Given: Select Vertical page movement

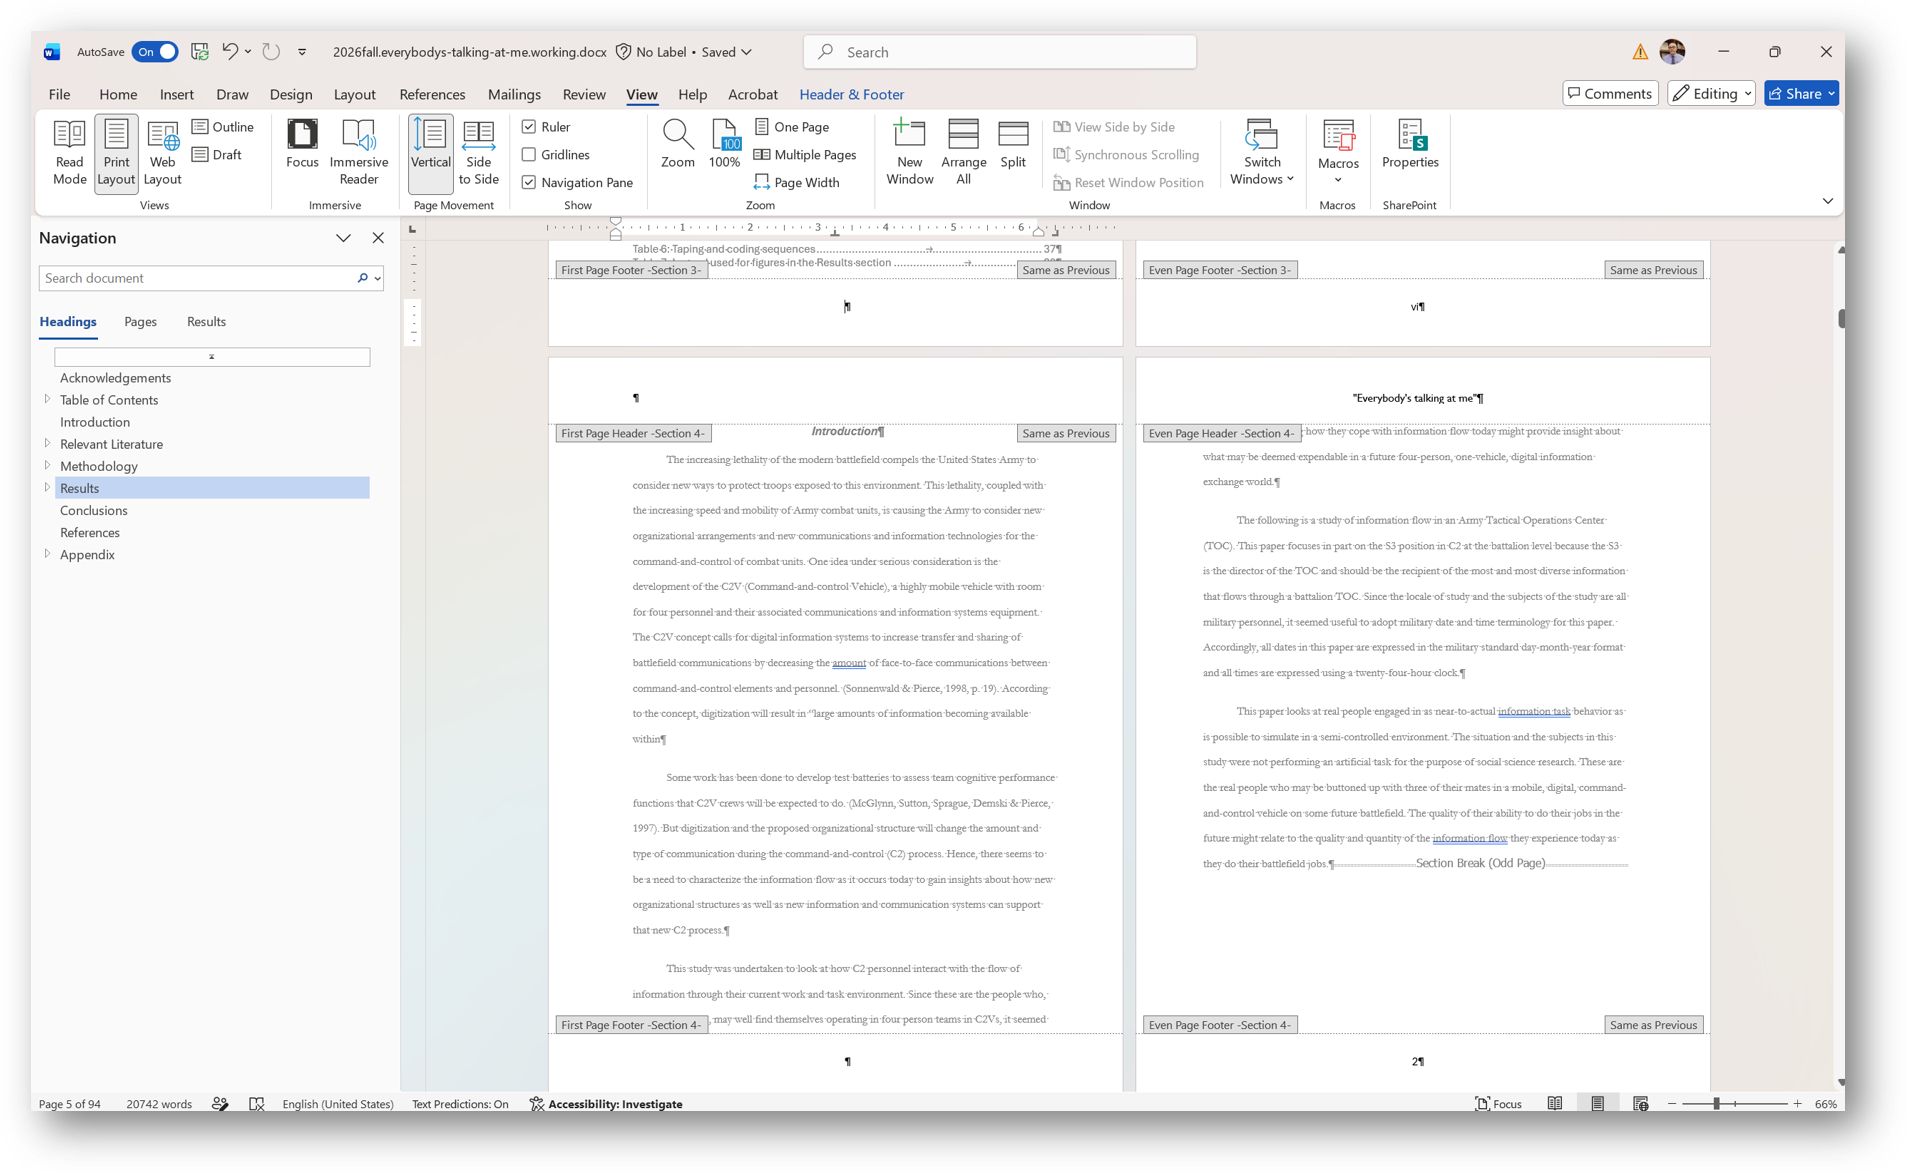Looking at the screenshot, I should [431, 153].
